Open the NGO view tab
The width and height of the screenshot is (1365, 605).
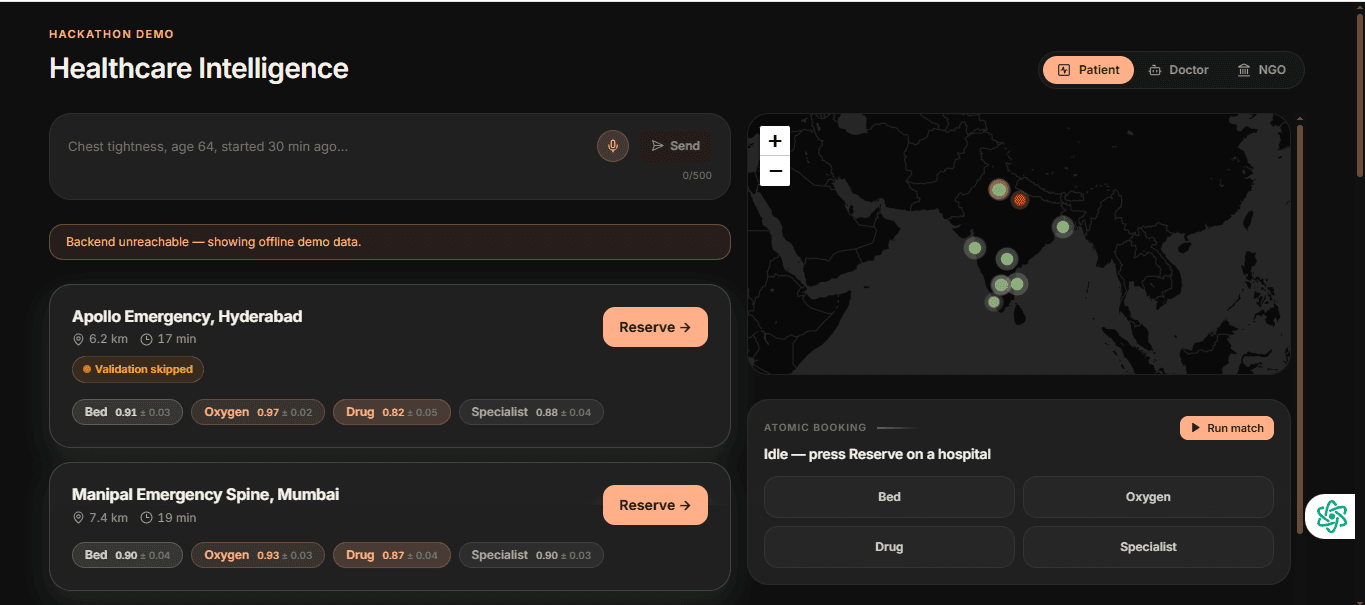coord(1261,70)
